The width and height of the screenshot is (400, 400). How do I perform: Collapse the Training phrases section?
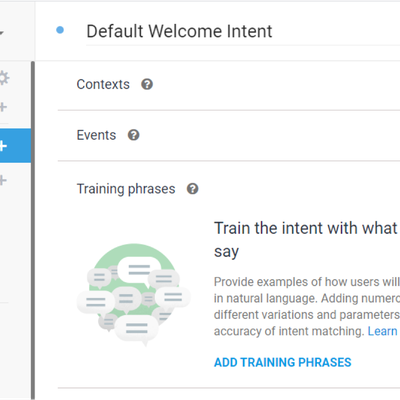126,189
